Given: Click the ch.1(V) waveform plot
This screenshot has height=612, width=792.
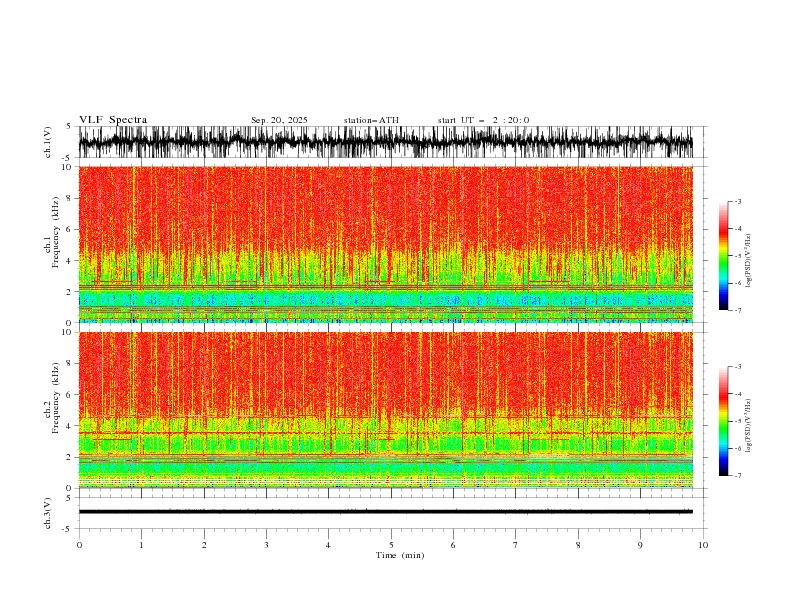Looking at the screenshot, I should click(x=386, y=142).
